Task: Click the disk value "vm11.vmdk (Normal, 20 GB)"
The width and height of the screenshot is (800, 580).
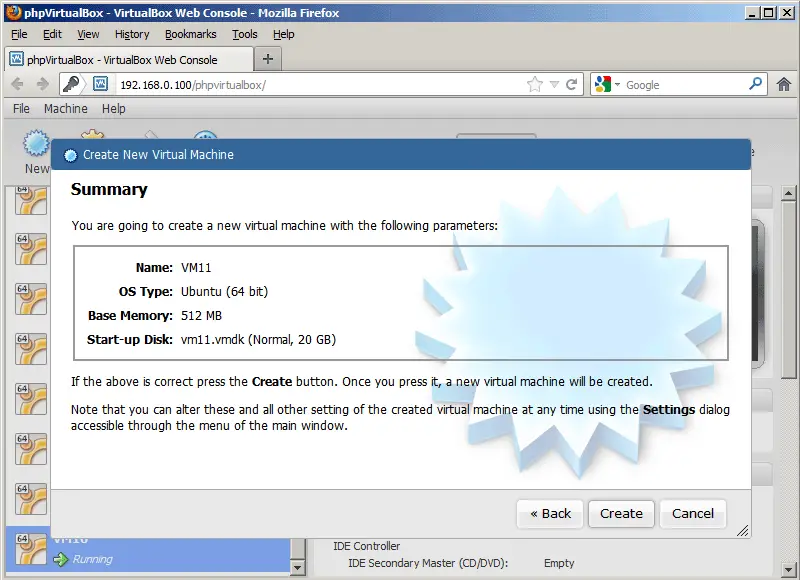Action: click(259, 340)
